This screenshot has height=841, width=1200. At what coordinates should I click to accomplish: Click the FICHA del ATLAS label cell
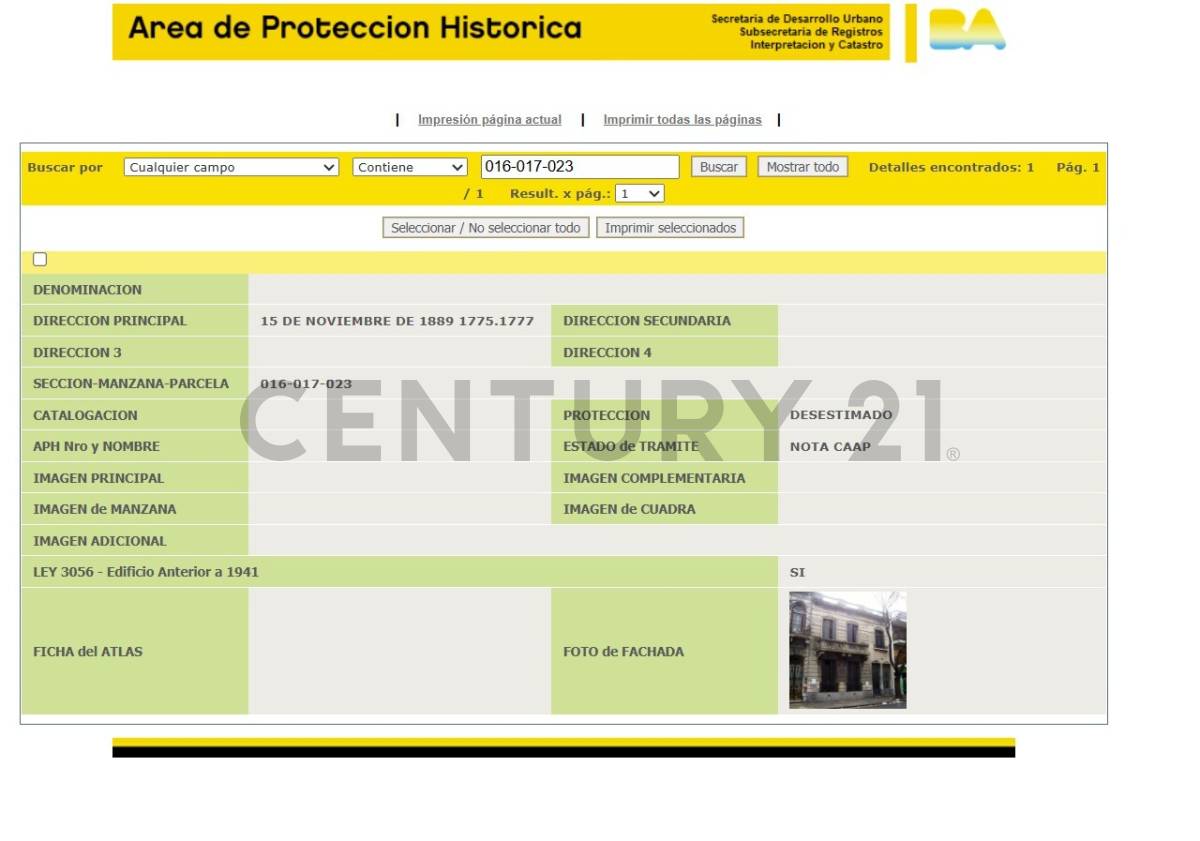pos(88,651)
